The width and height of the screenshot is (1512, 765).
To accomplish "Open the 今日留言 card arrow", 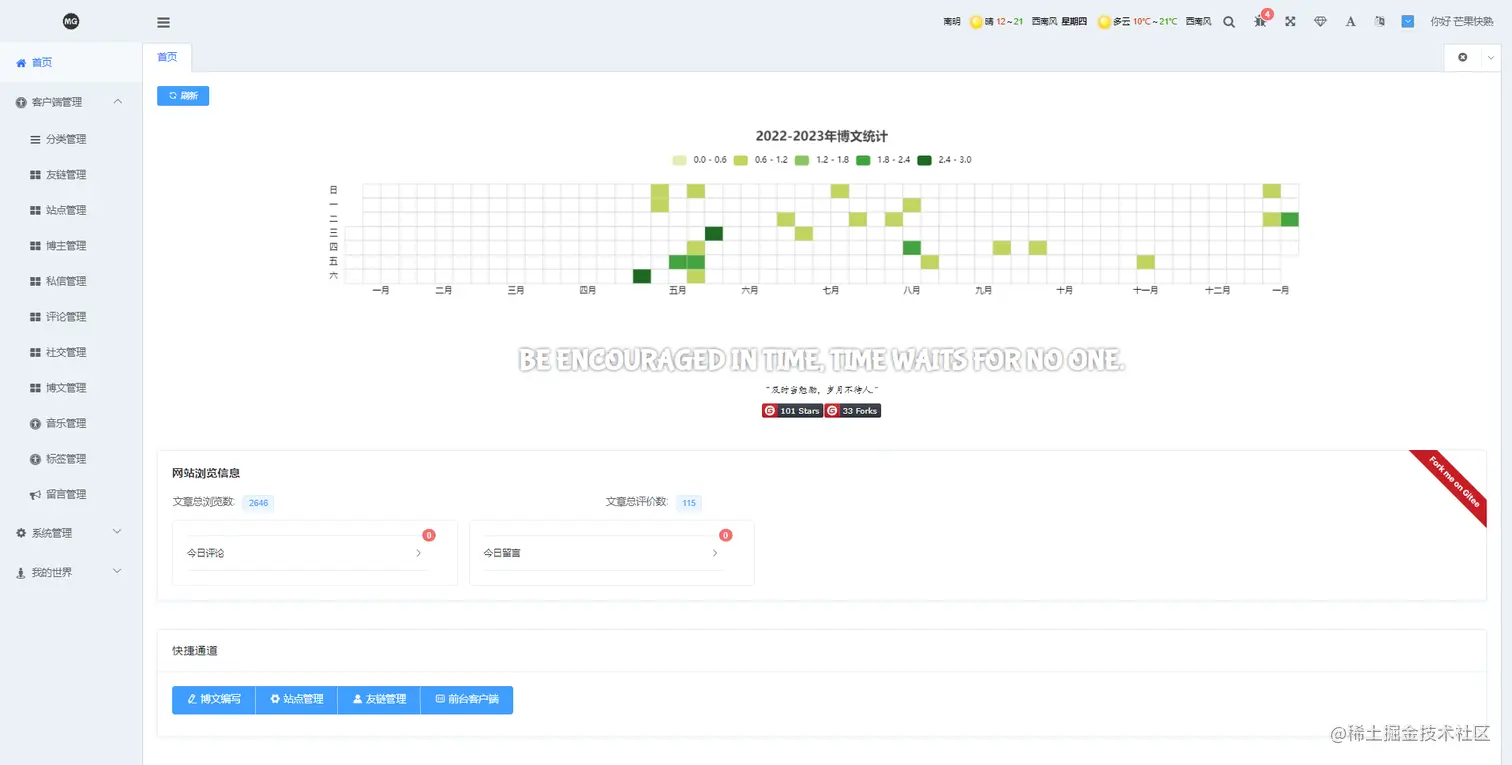I will [715, 552].
